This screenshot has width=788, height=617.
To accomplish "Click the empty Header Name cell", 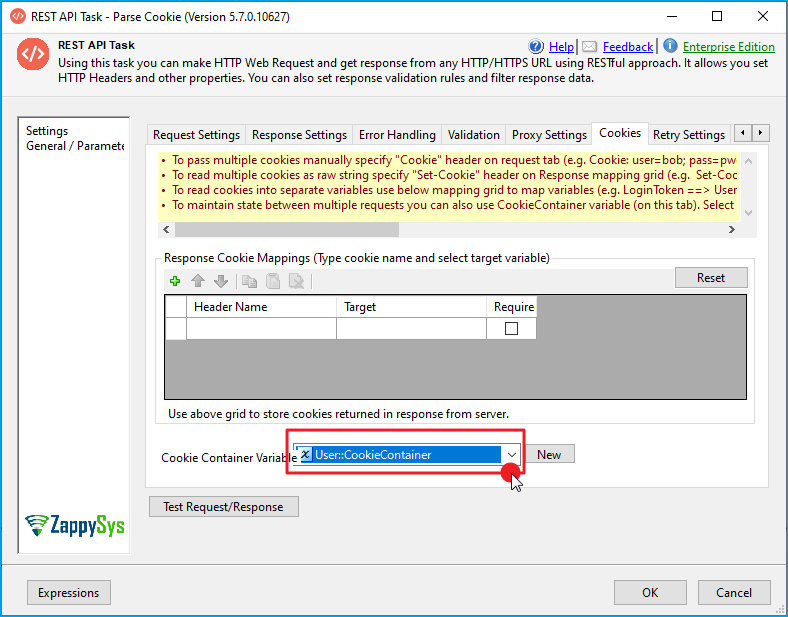I will (x=261, y=329).
